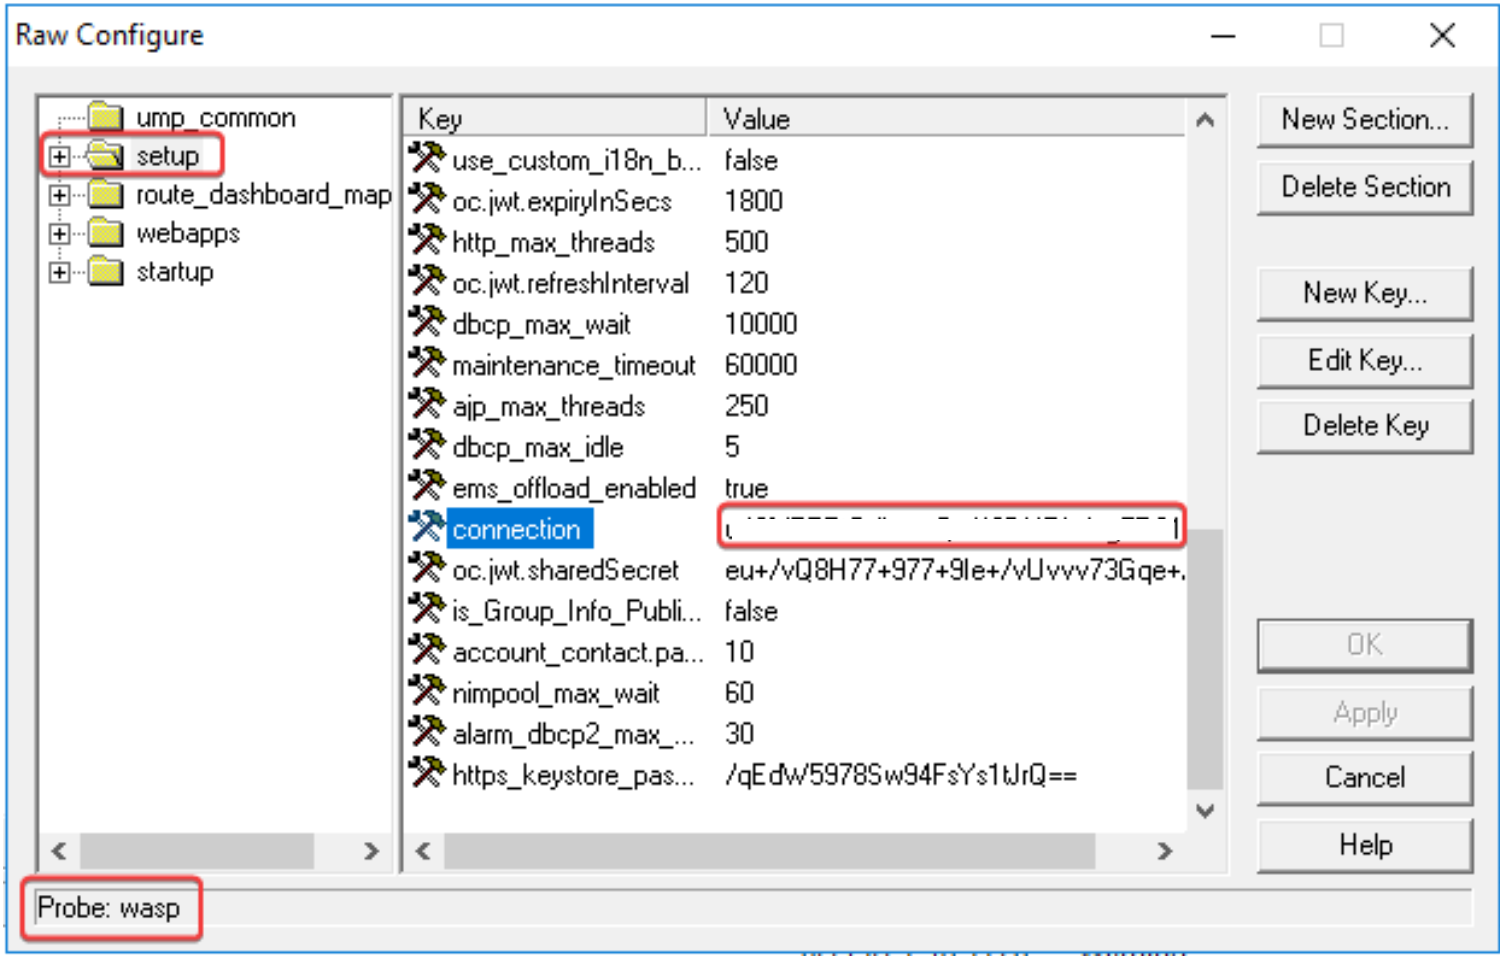Click the key icon beside dbcp_max_wait
Viewport: 1500px width, 957px height.
(x=427, y=323)
